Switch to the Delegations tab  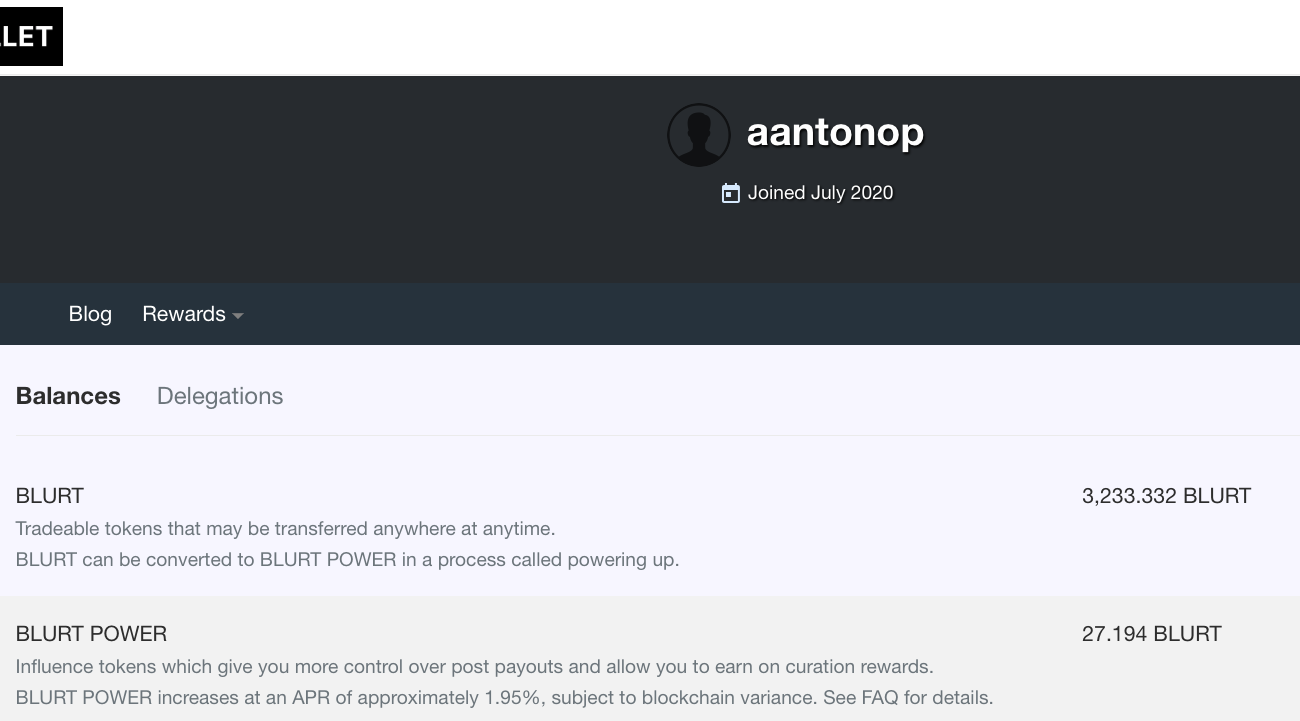click(x=220, y=396)
